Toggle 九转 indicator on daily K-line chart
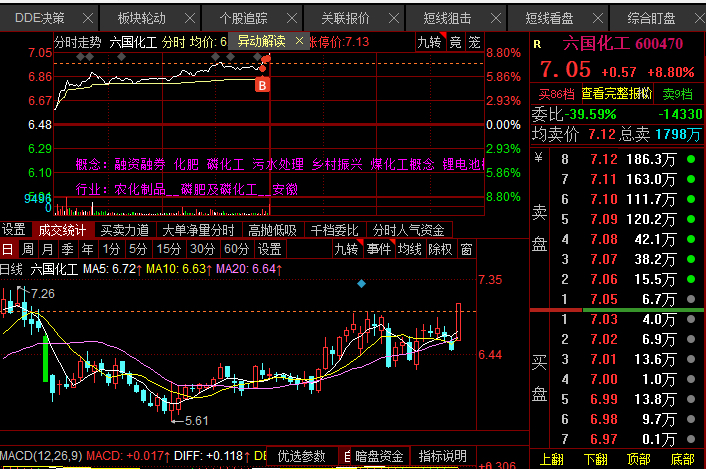706x469 pixels. 347,249
